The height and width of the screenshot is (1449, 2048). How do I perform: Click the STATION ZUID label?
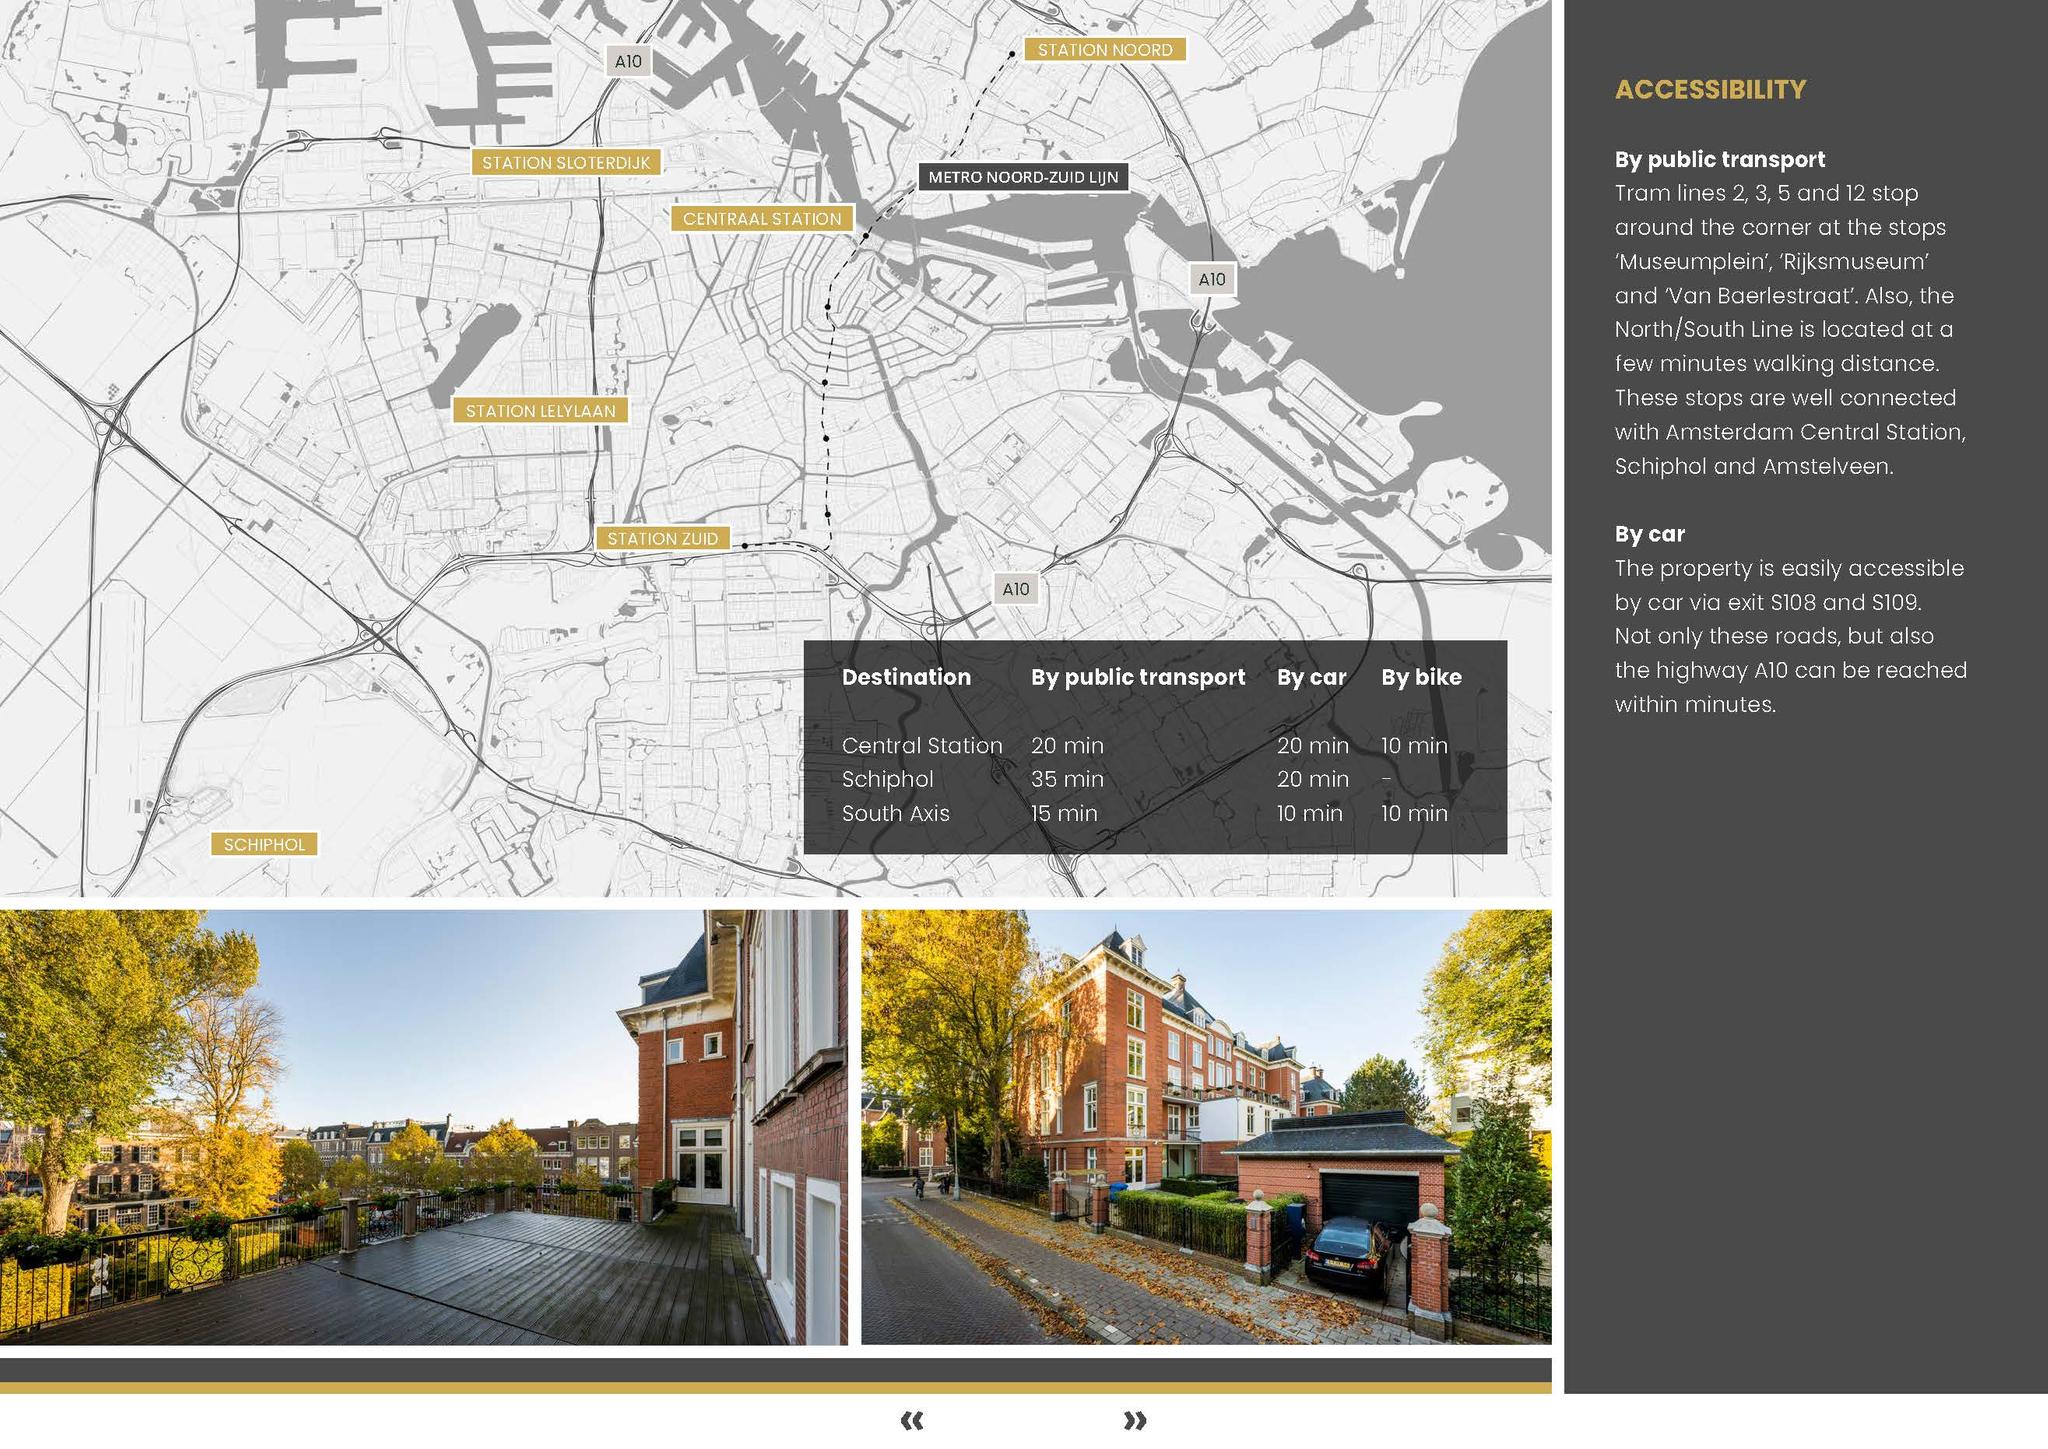662,538
